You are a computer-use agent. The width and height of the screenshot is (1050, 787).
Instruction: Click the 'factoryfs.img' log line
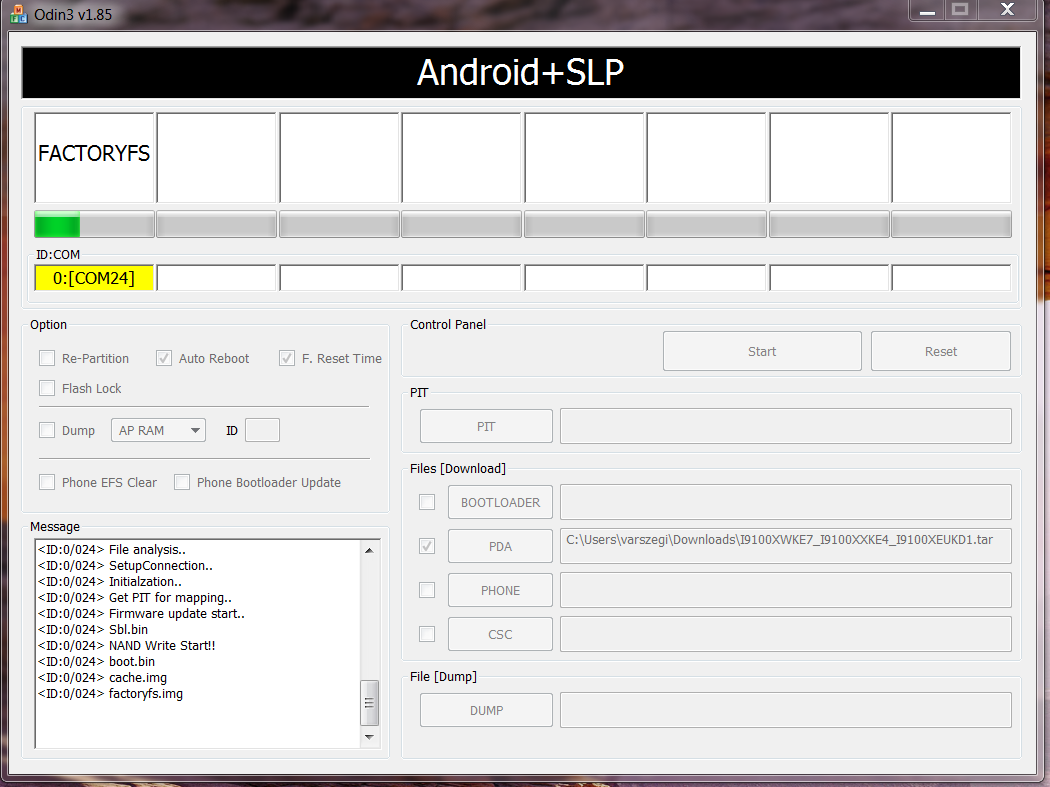110,694
